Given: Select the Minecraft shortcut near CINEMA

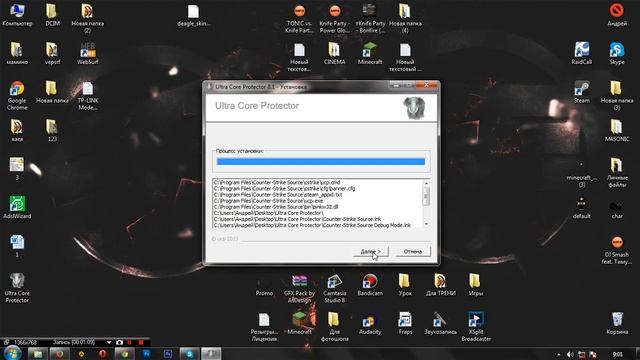Looking at the screenshot, I should pyautogui.click(x=369, y=53).
